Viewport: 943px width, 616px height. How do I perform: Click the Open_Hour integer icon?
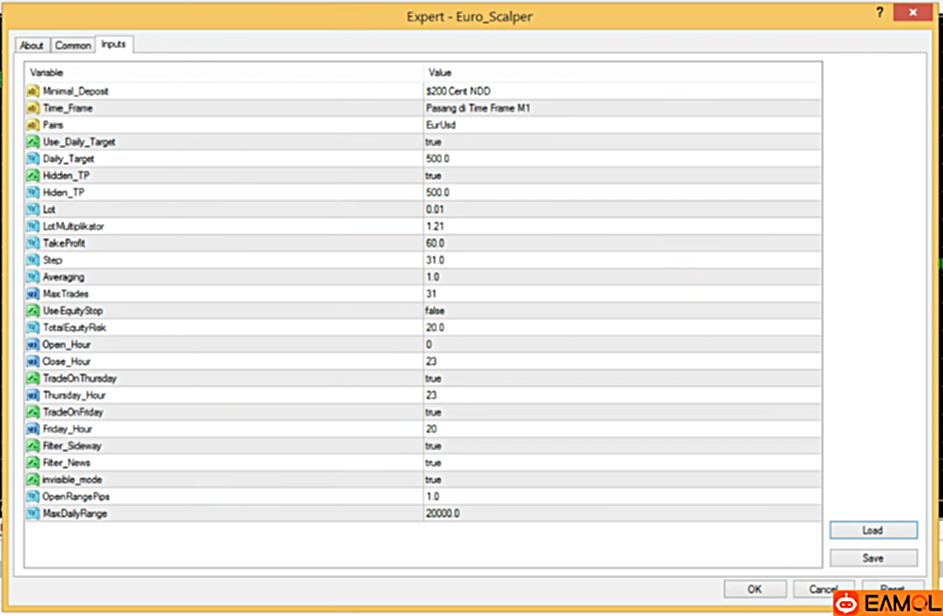tap(32, 345)
